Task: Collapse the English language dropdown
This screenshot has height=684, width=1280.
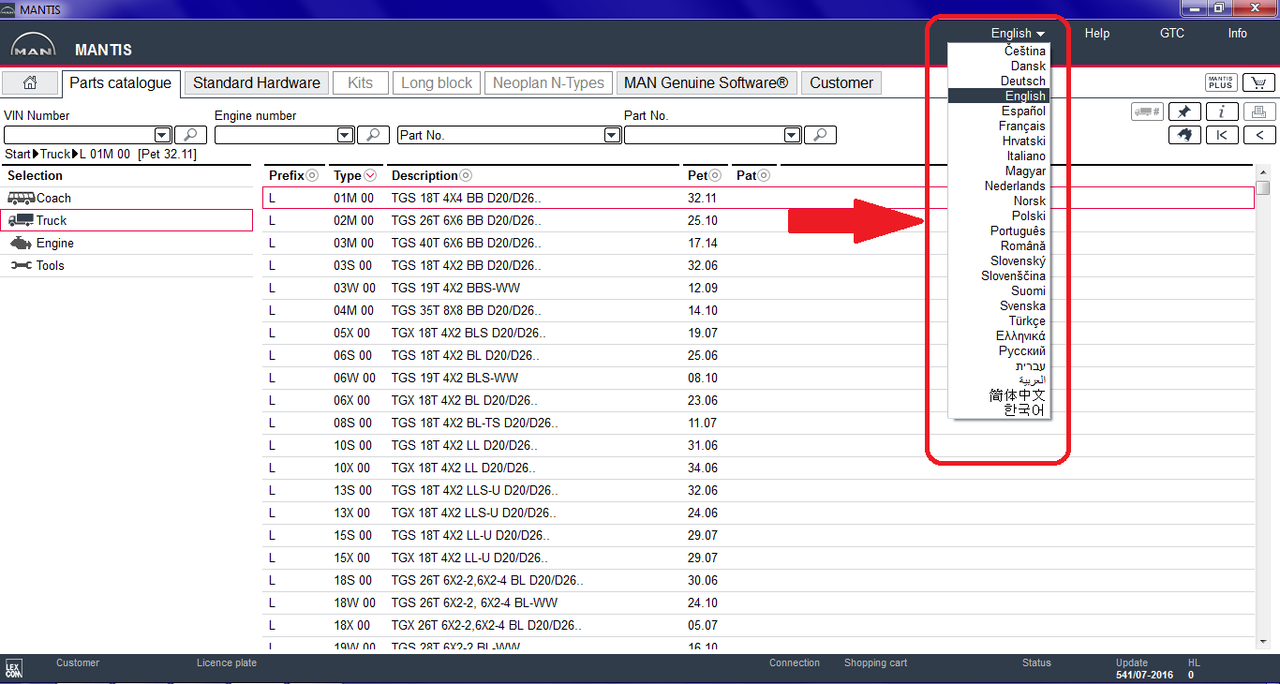Action: [x=1017, y=33]
